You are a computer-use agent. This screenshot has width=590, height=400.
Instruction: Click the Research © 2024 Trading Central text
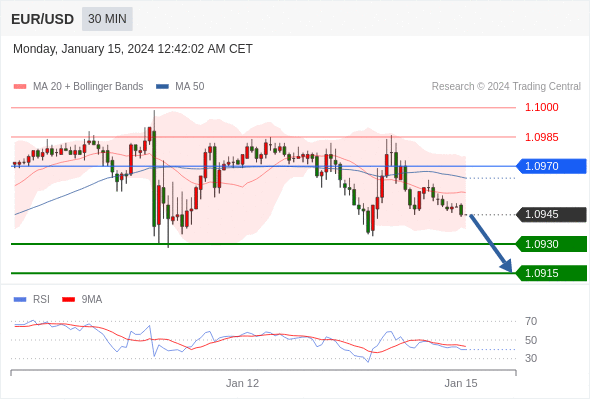506,87
